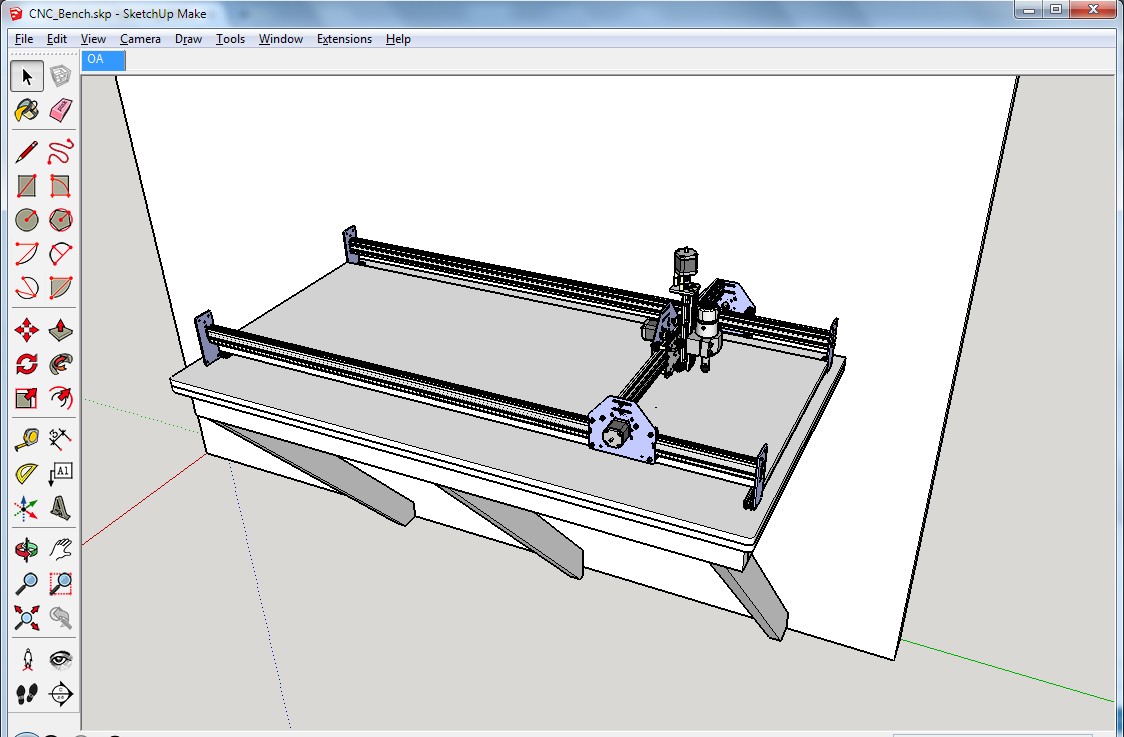Screen dimensions: 1124x737
Task: Activate the Circle tool
Action: pos(27,219)
